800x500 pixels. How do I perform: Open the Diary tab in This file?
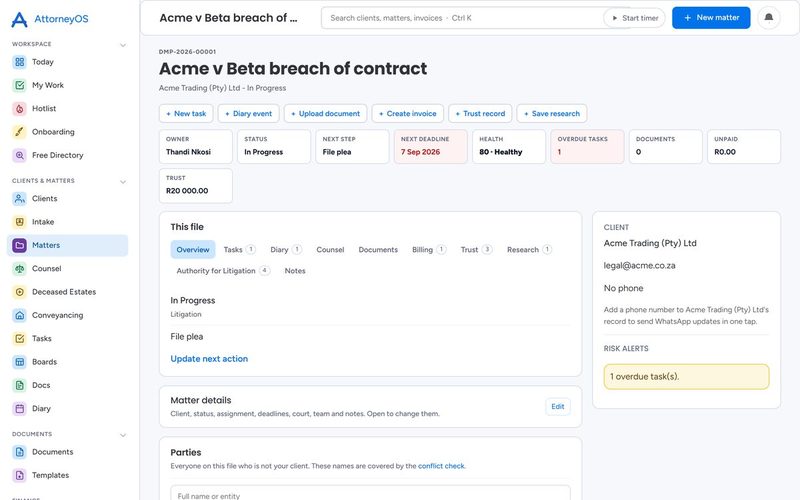click(286, 249)
